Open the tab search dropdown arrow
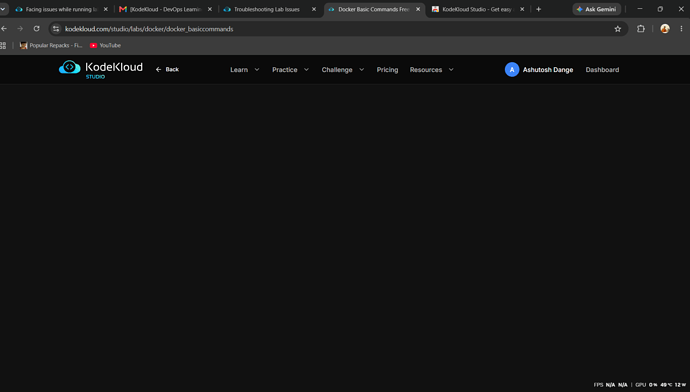The width and height of the screenshot is (690, 392). (3, 9)
